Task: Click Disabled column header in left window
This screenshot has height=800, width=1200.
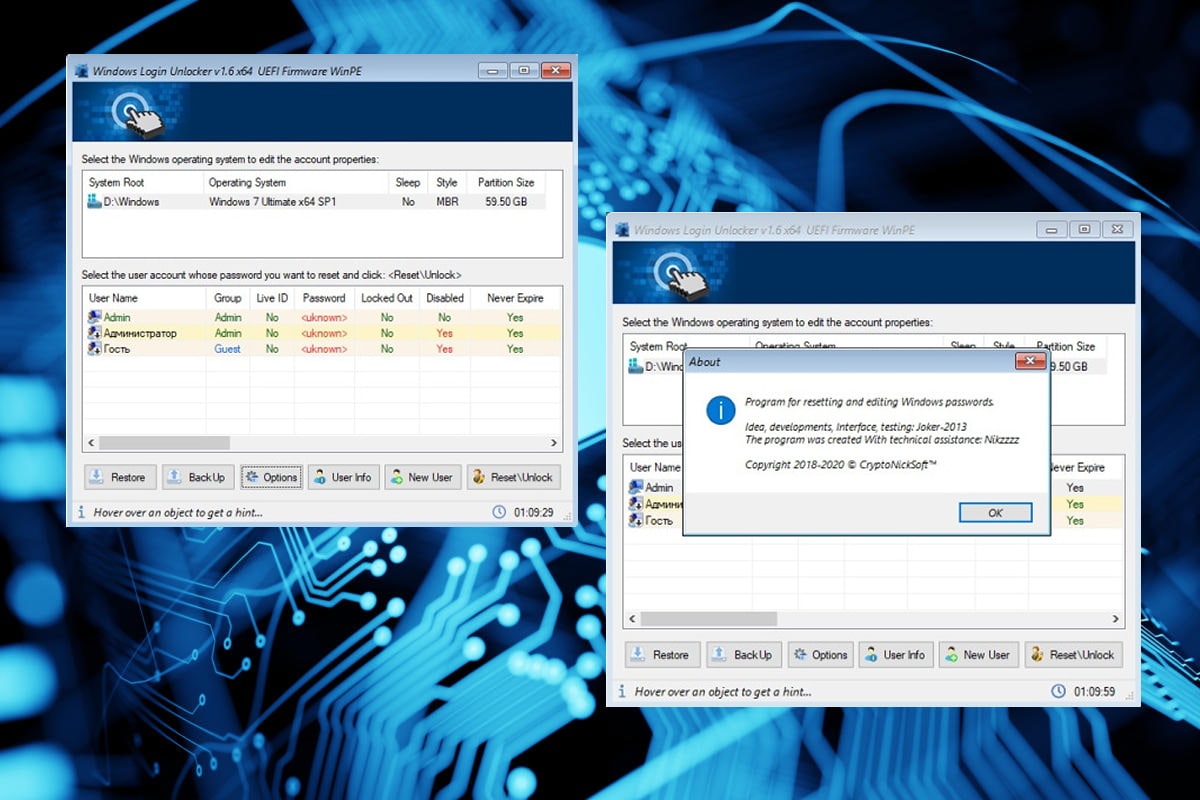Action: 445,298
